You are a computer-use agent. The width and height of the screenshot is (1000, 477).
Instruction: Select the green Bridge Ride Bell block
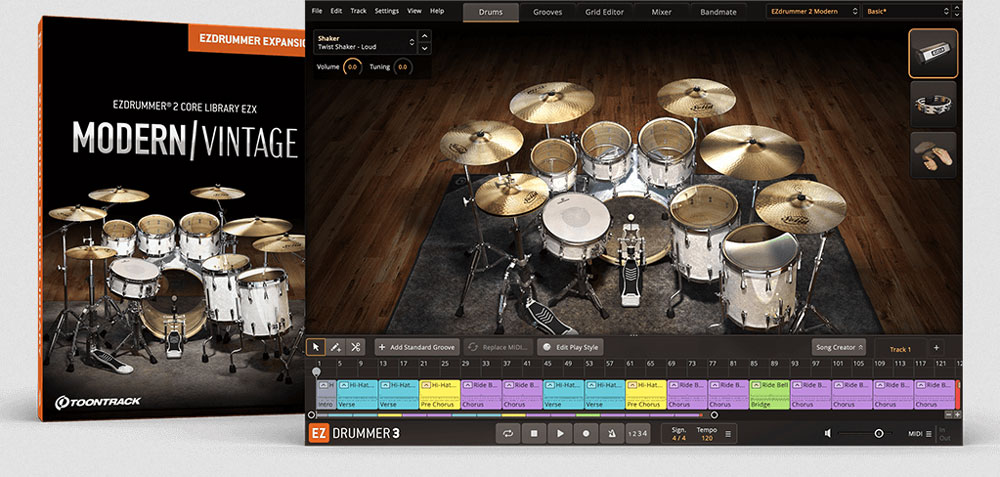click(770, 394)
